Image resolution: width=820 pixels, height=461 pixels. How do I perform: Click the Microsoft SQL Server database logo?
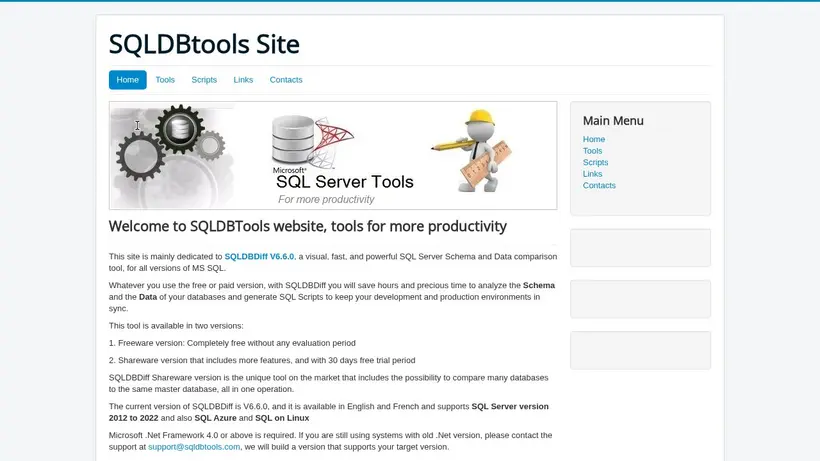(x=312, y=144)
